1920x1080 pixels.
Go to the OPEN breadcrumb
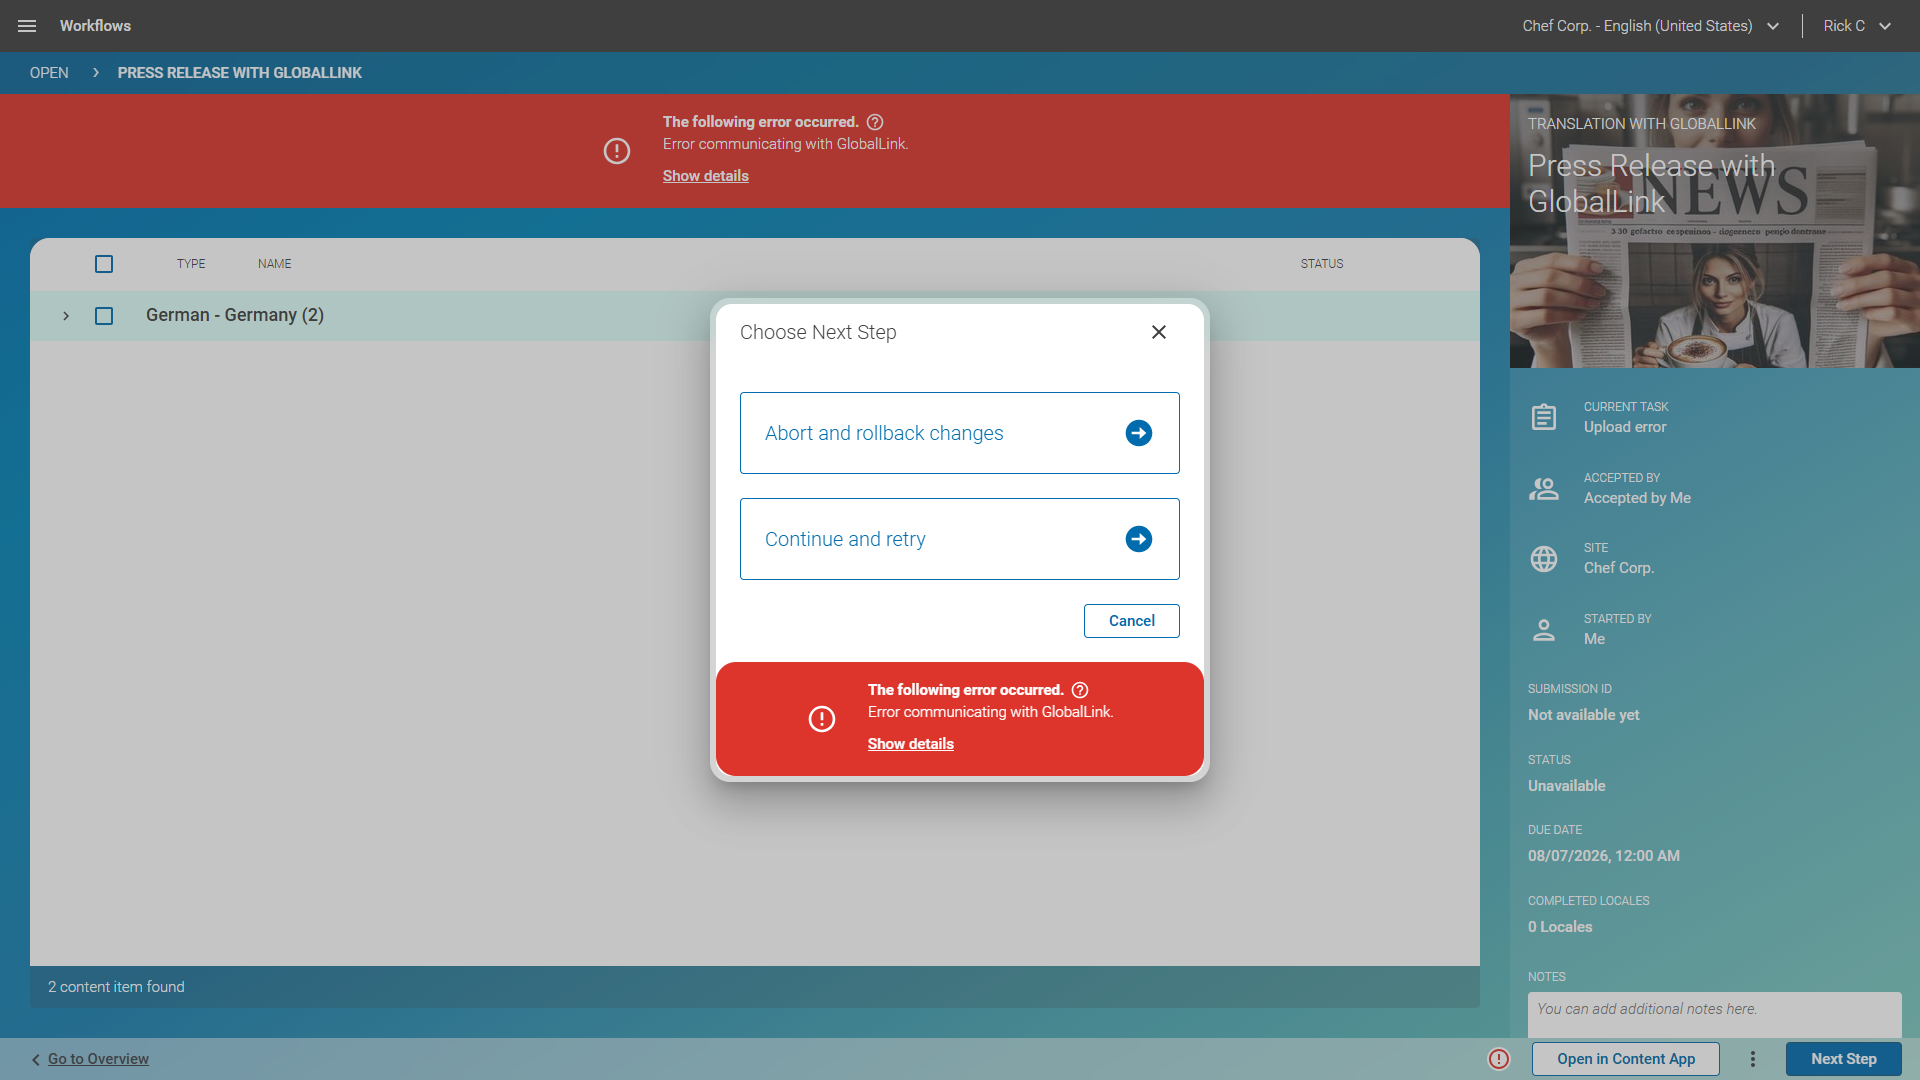click(49, 73)
